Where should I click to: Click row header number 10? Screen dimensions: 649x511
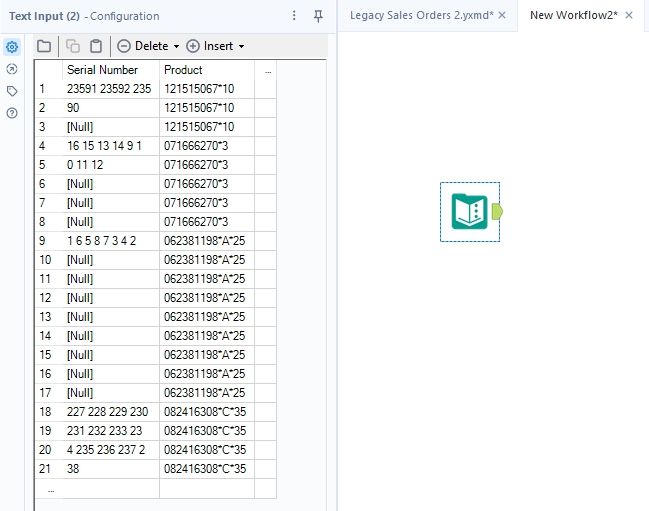click(49, 260)
